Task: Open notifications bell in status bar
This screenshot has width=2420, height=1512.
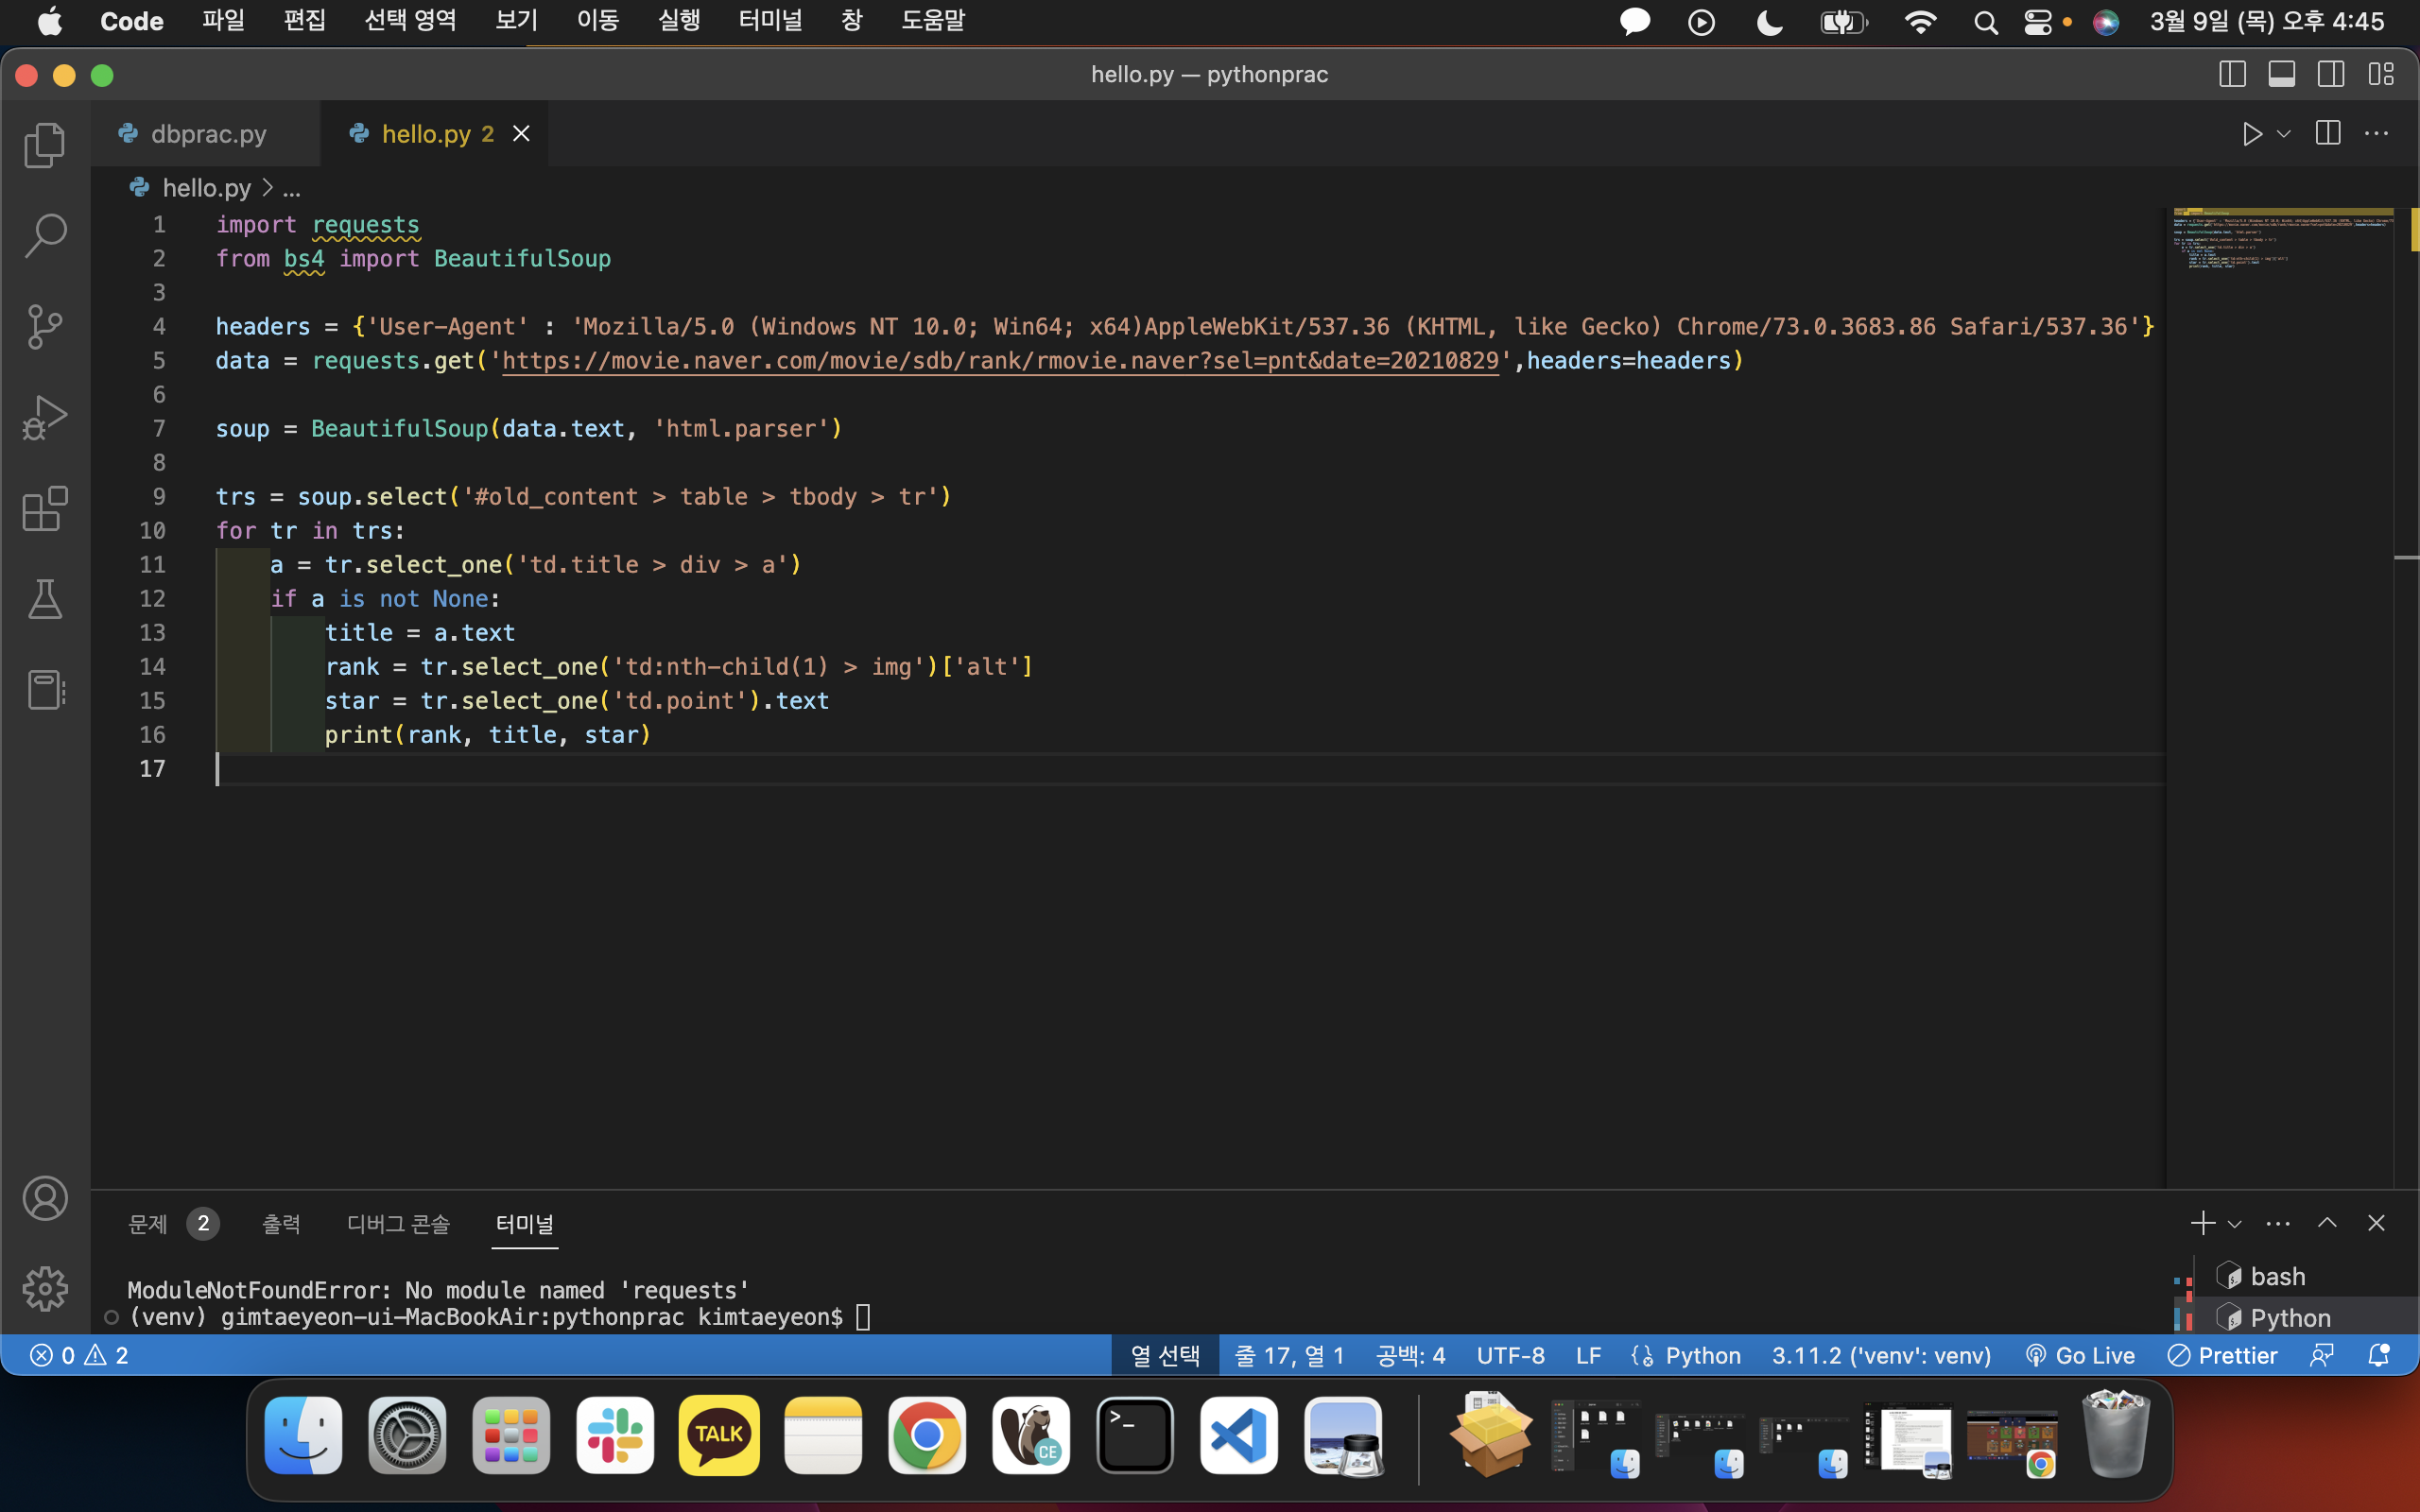Action: point(2379,1355)
